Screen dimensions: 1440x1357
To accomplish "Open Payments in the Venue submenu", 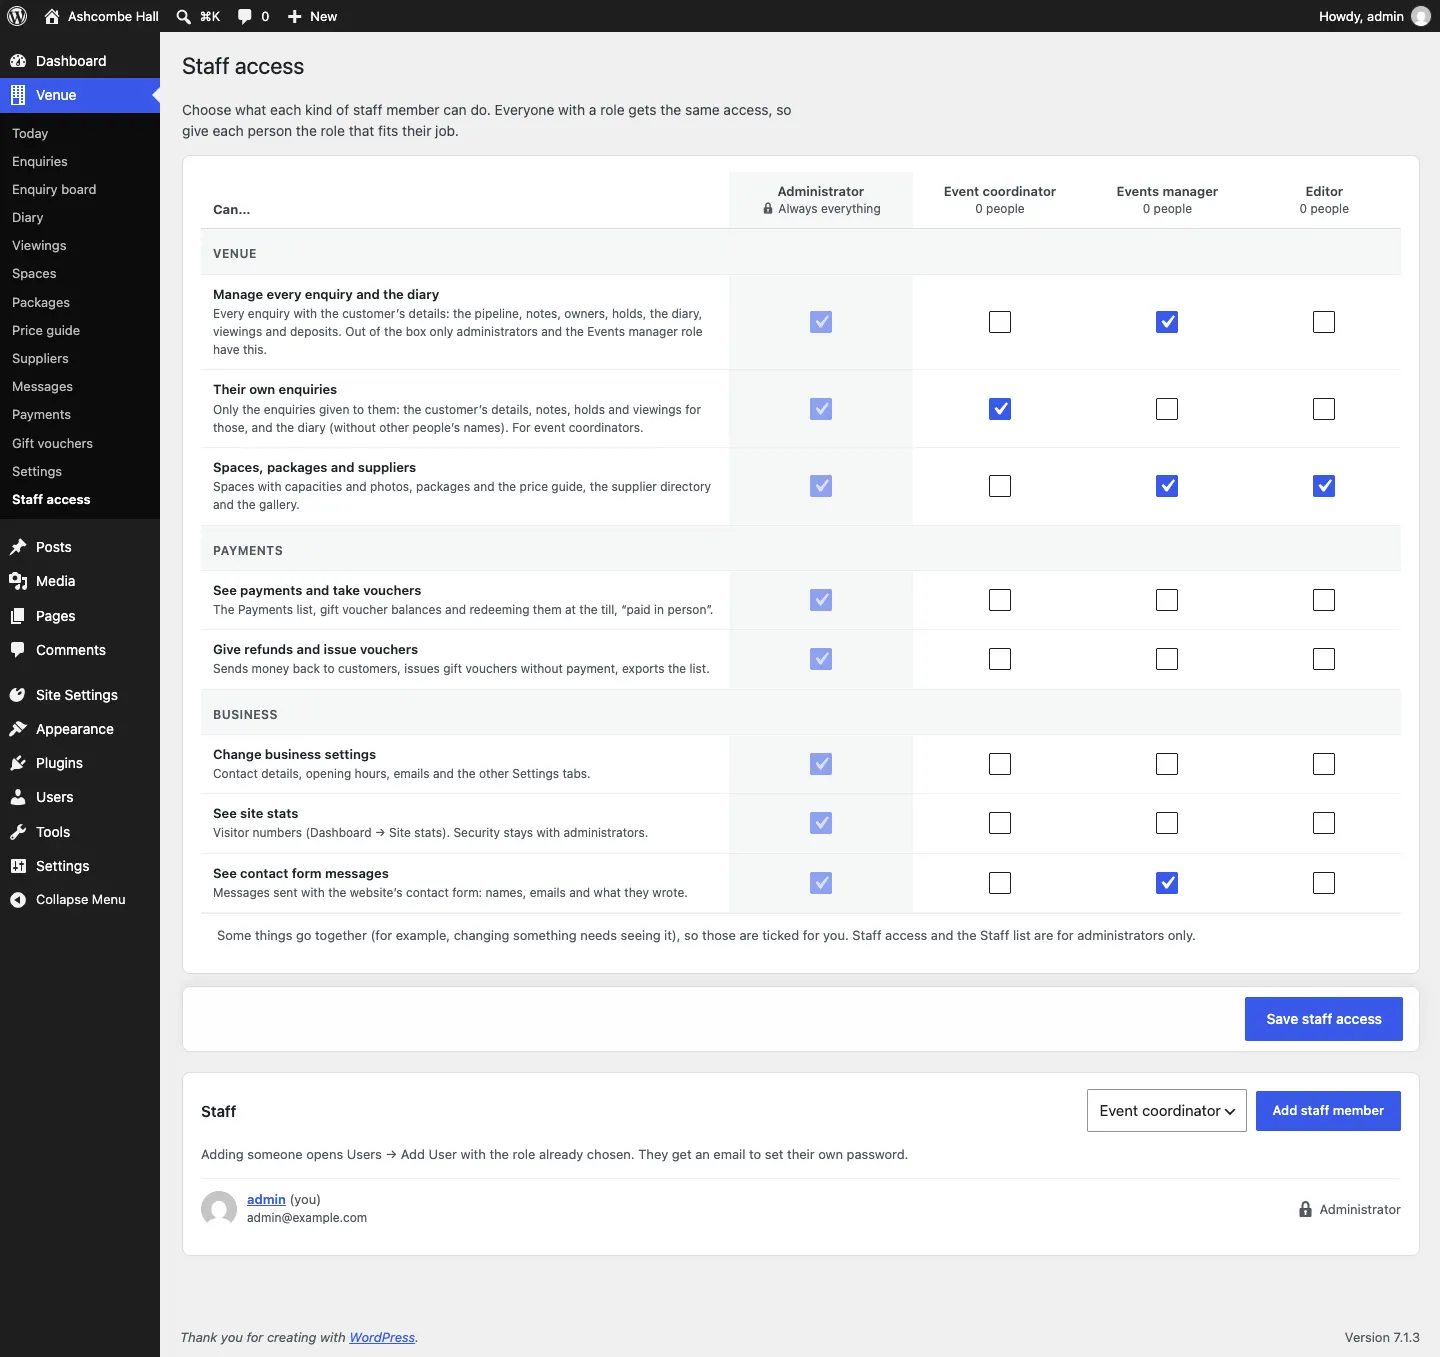I will (41, 414).
